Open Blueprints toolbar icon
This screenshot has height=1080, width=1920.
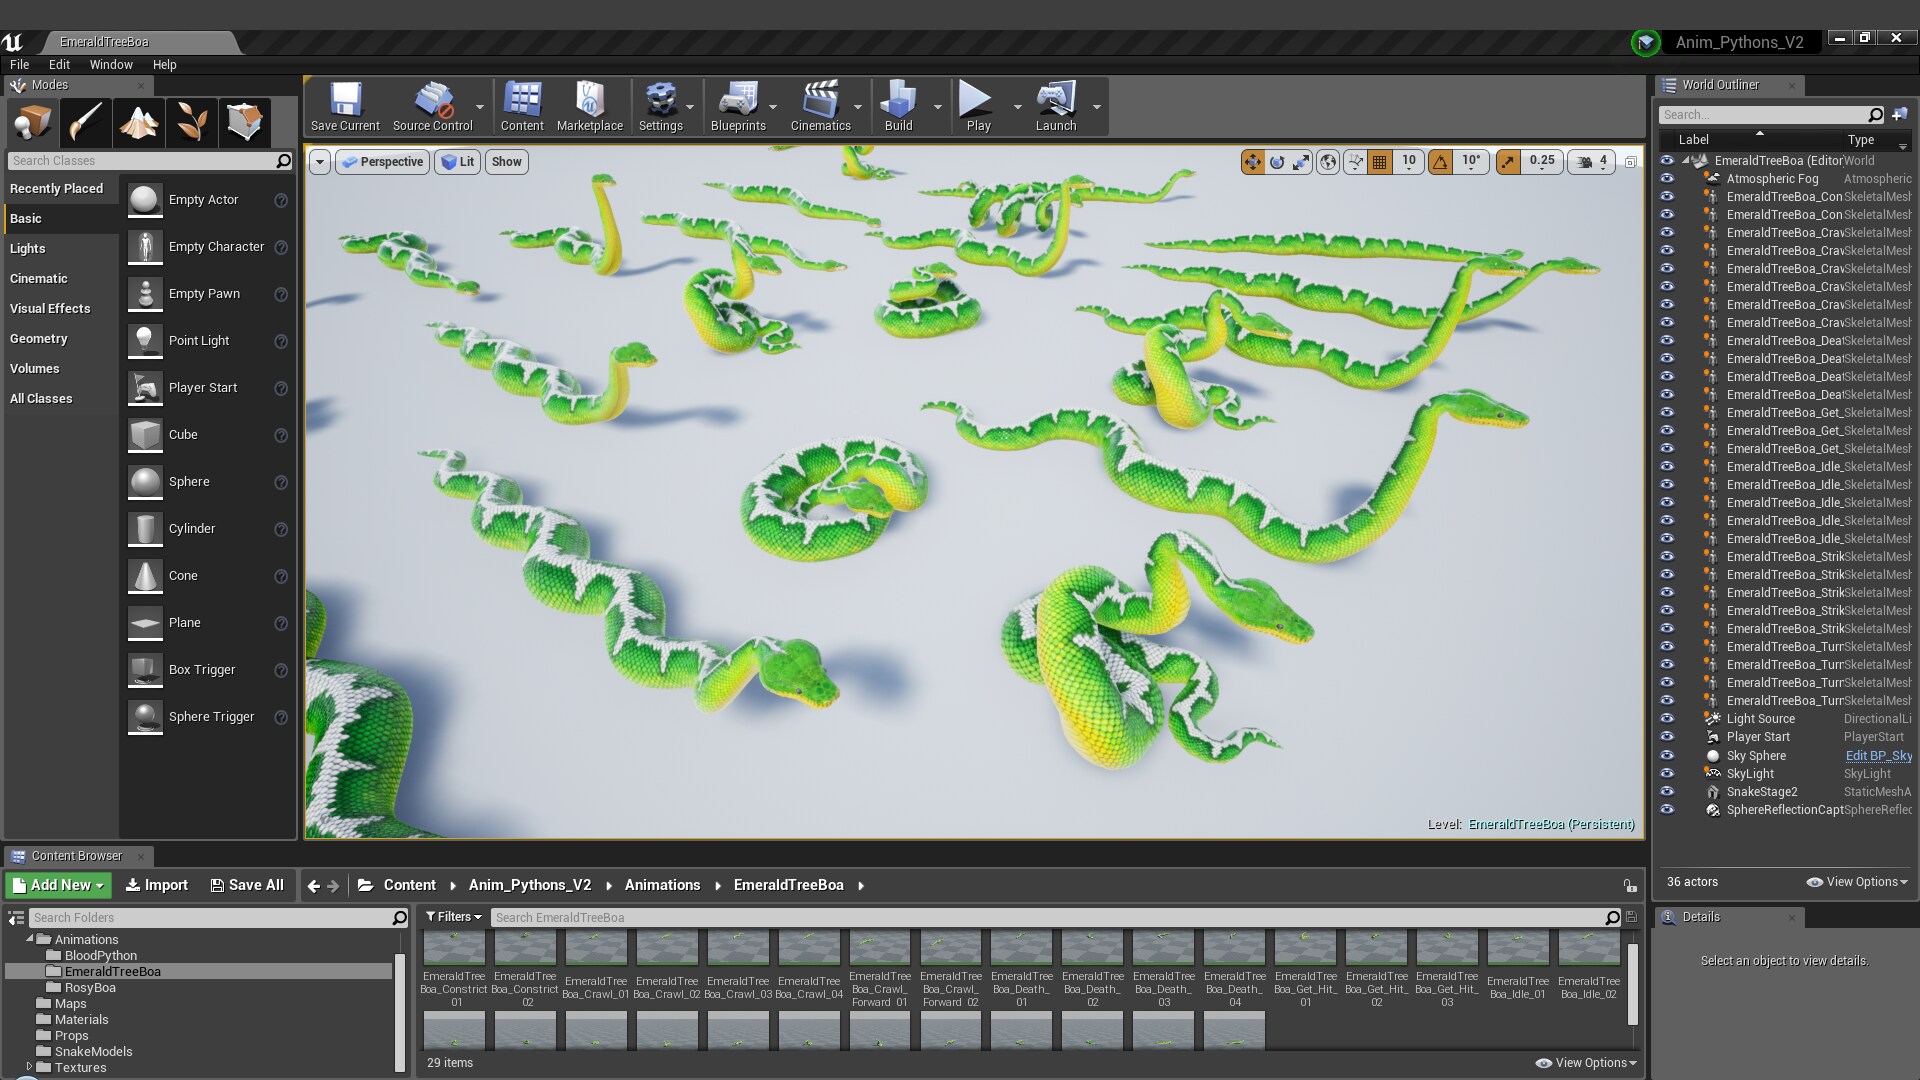739,105
